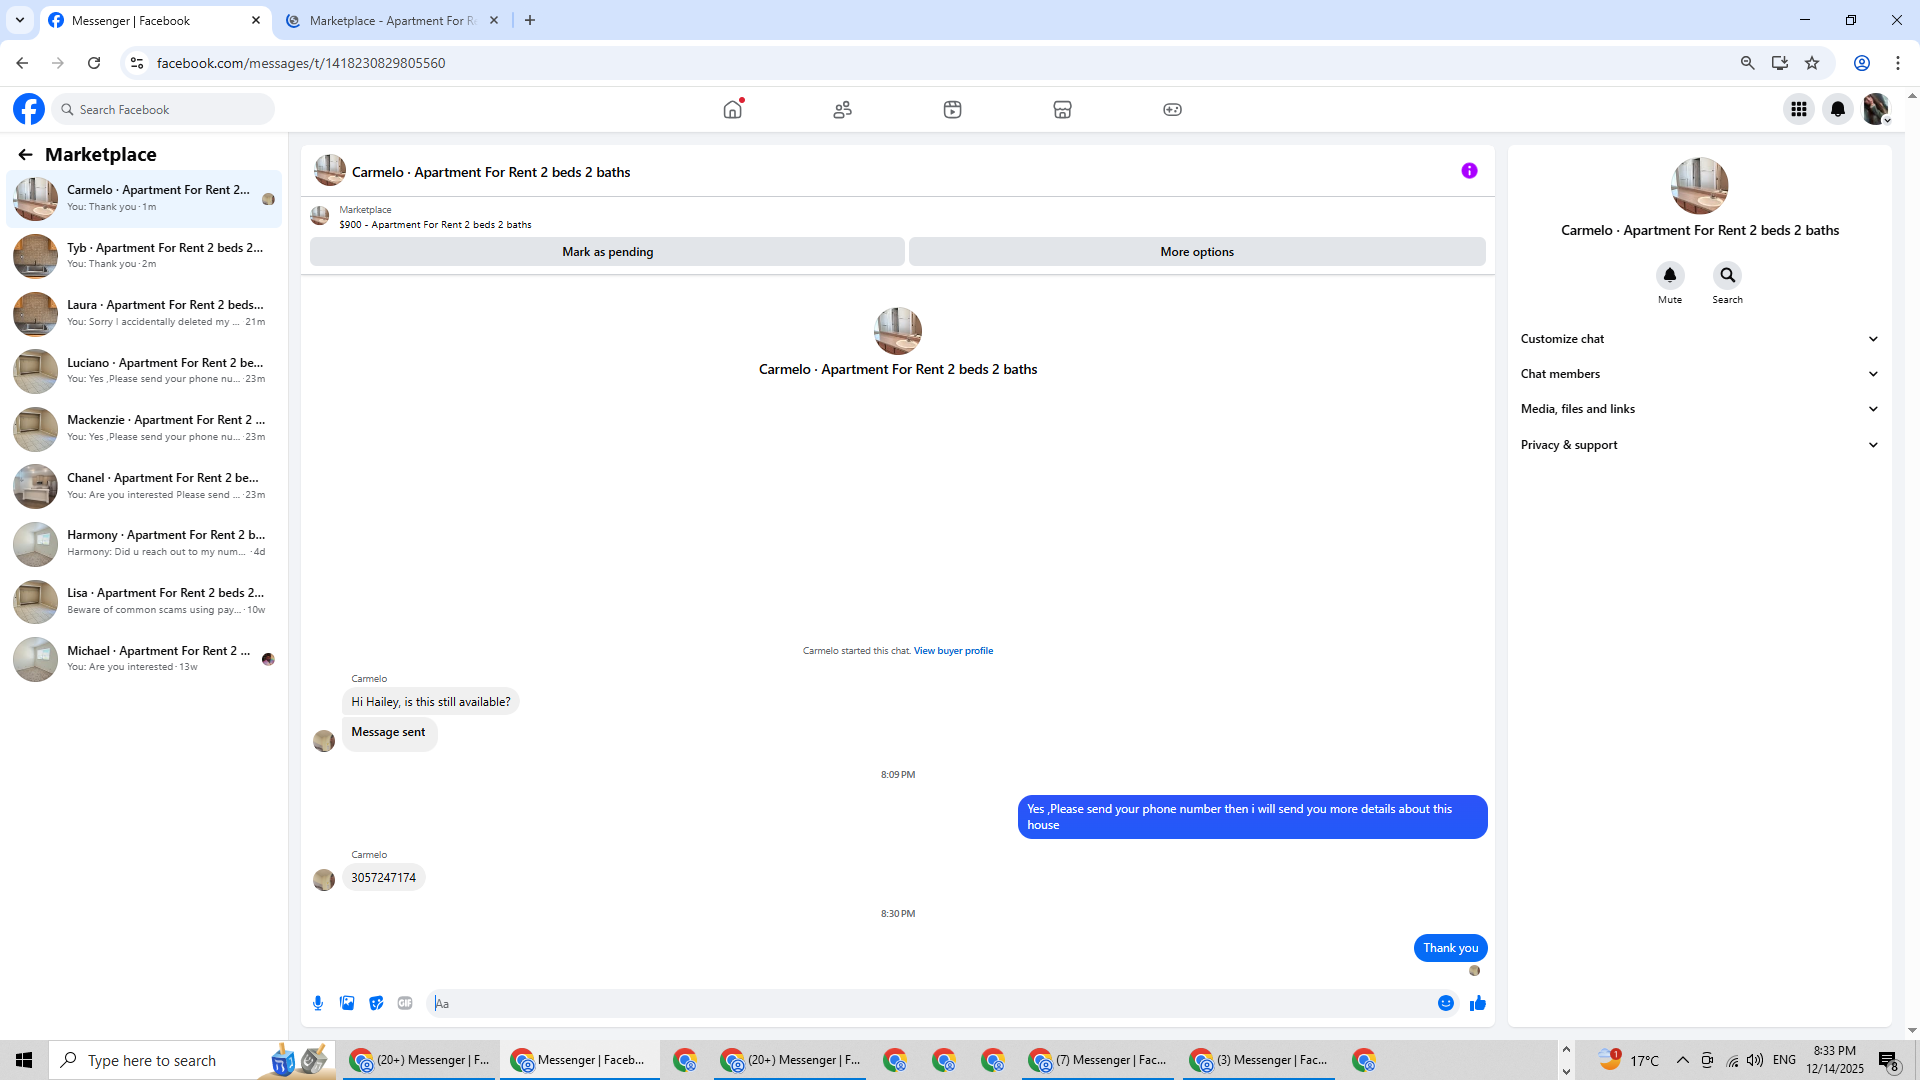
Task: Open the View buyer profile link
Action: (x=953, y=651)
